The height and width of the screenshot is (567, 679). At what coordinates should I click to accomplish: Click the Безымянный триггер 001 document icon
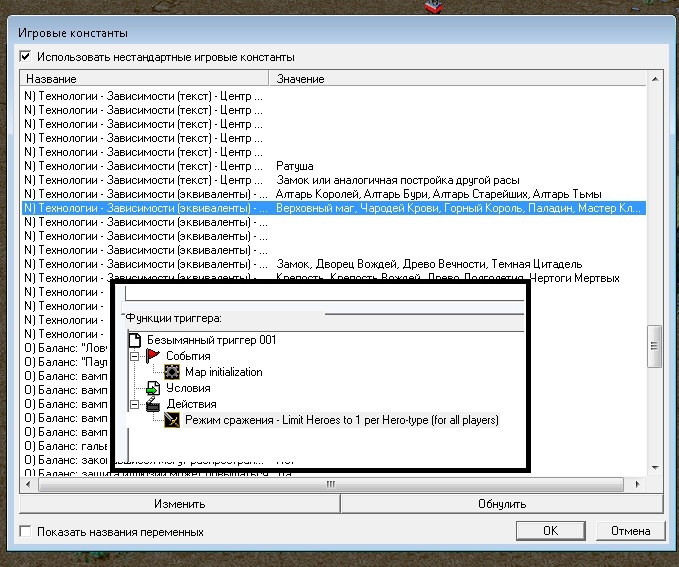pos(135,340)
